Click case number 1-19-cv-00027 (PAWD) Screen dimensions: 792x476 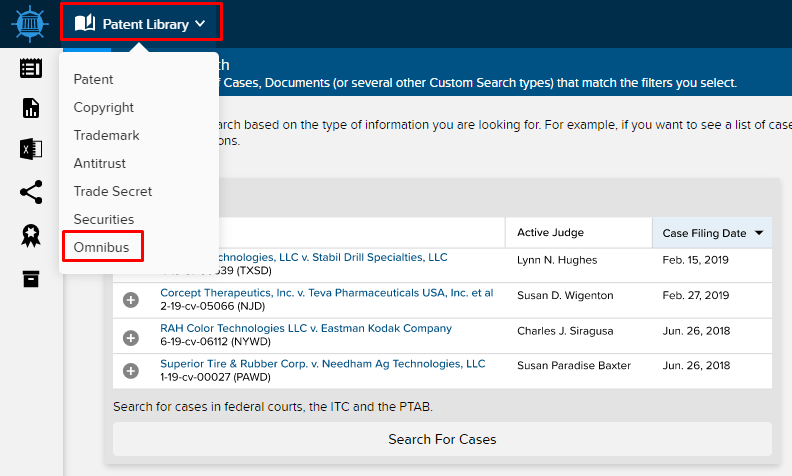216,377
